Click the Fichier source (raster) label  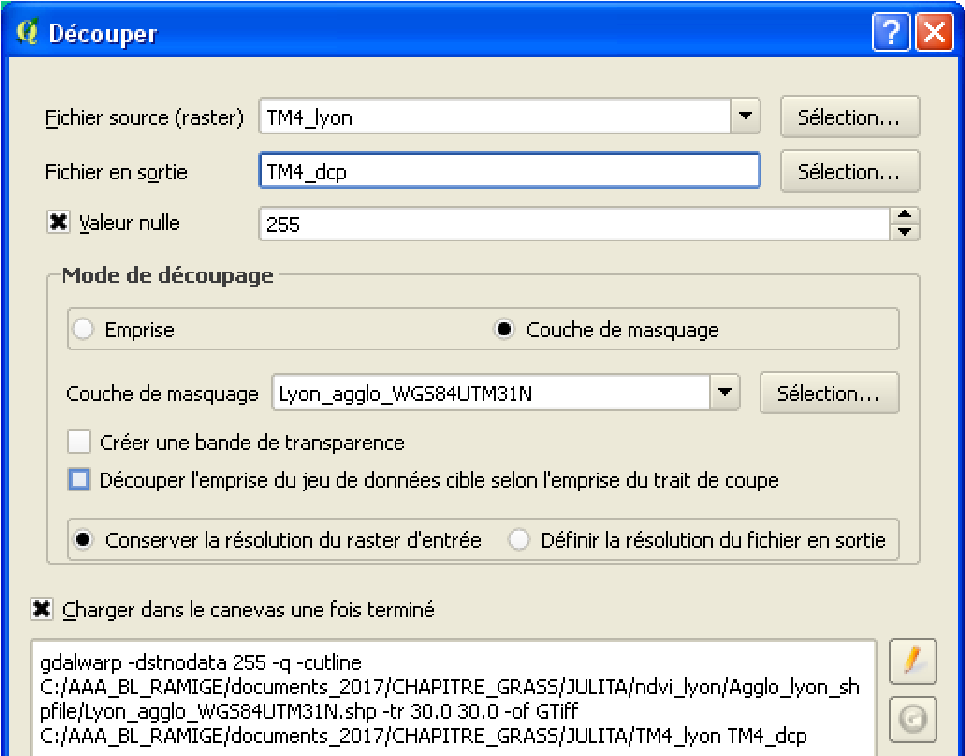144,117
